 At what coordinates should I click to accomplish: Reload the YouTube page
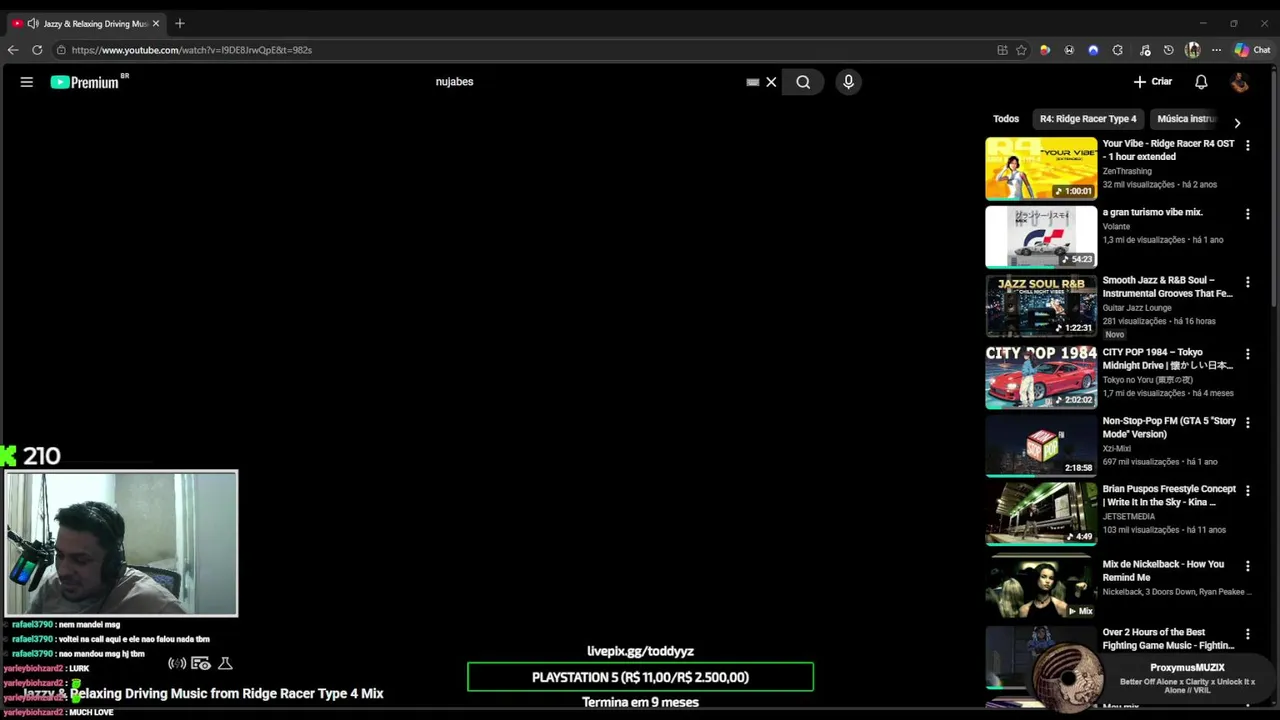pyautogui.click(x=37, y=50)
